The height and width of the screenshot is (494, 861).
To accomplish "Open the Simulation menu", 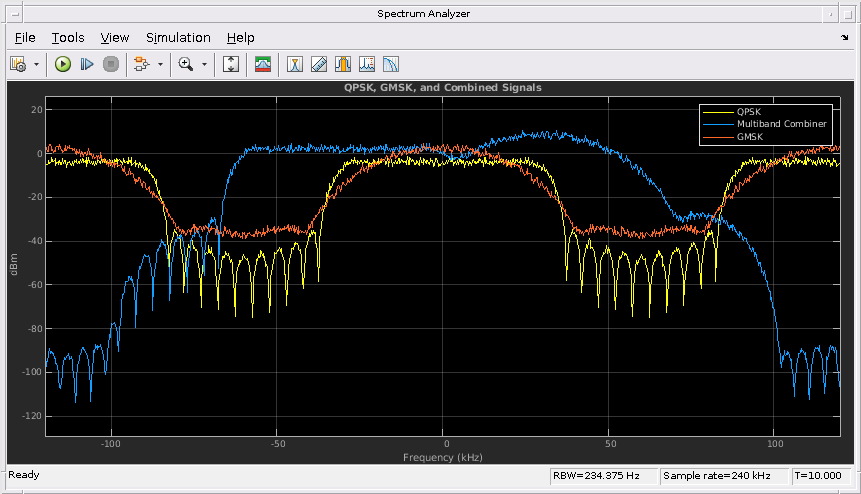I will [178, 37].
